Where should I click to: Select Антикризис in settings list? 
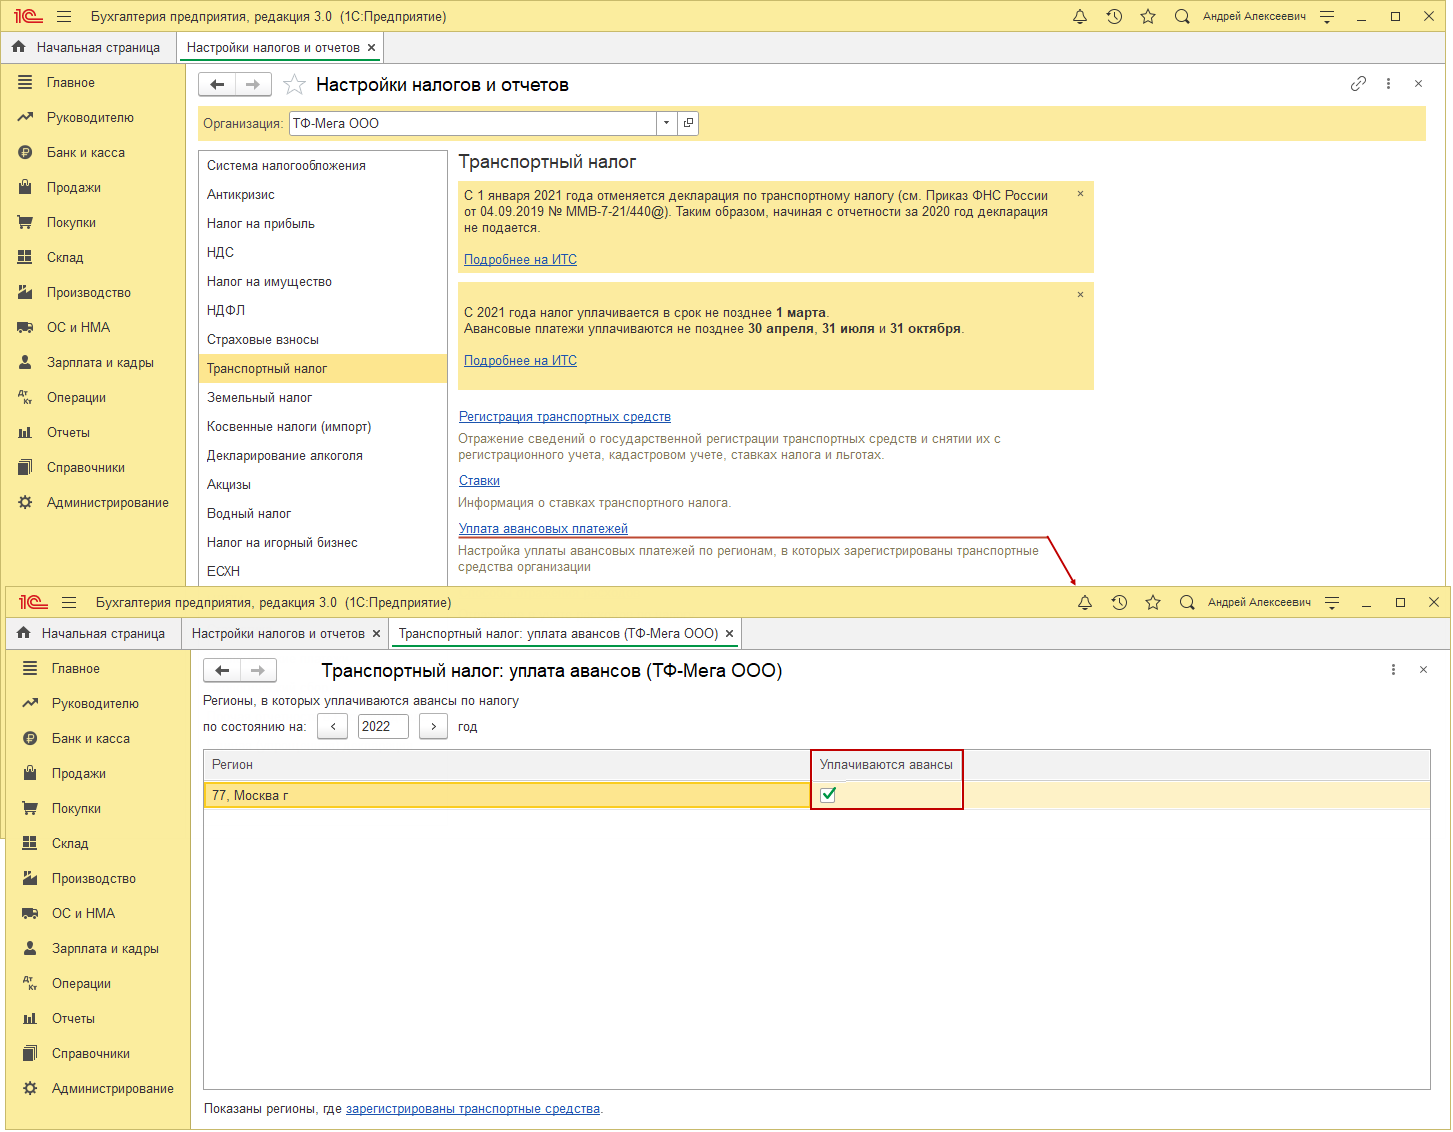(322, 195)
